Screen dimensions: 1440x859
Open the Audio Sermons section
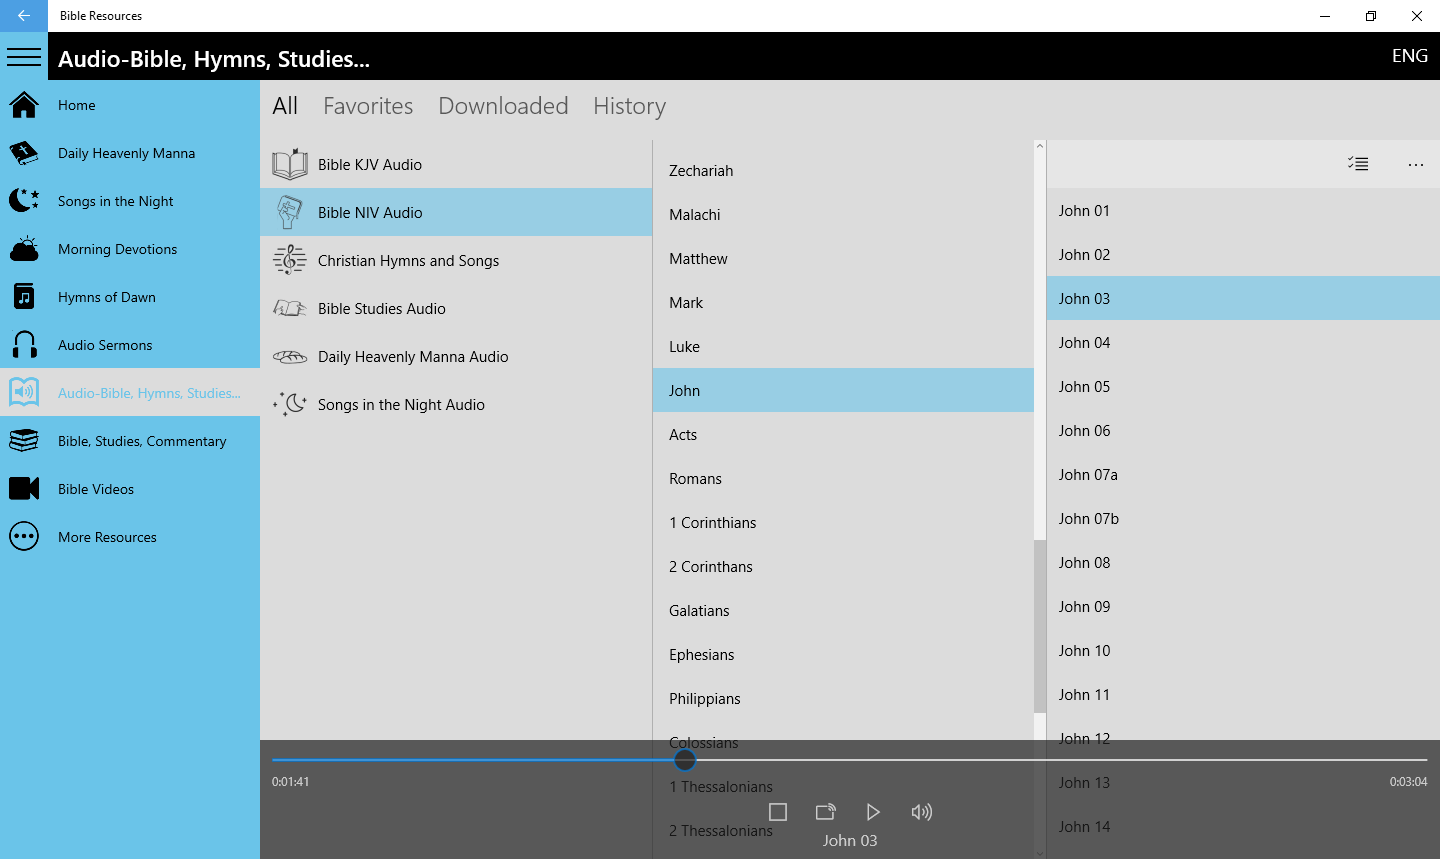(105, 344)
